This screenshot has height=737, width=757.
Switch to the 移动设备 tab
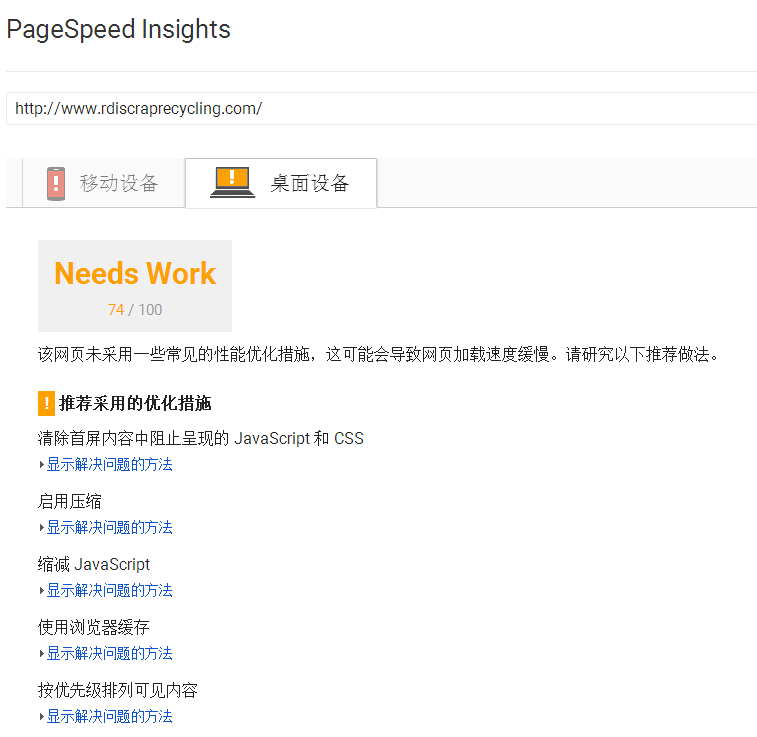tap(103, 183)
